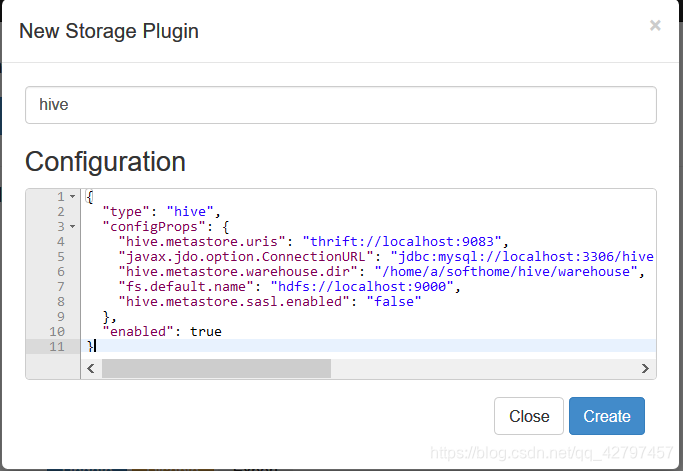Click the horizontal scrollbar thumb in editor
Image resolution: width=683 pixels, height=471 pixels.
[216, 369]
